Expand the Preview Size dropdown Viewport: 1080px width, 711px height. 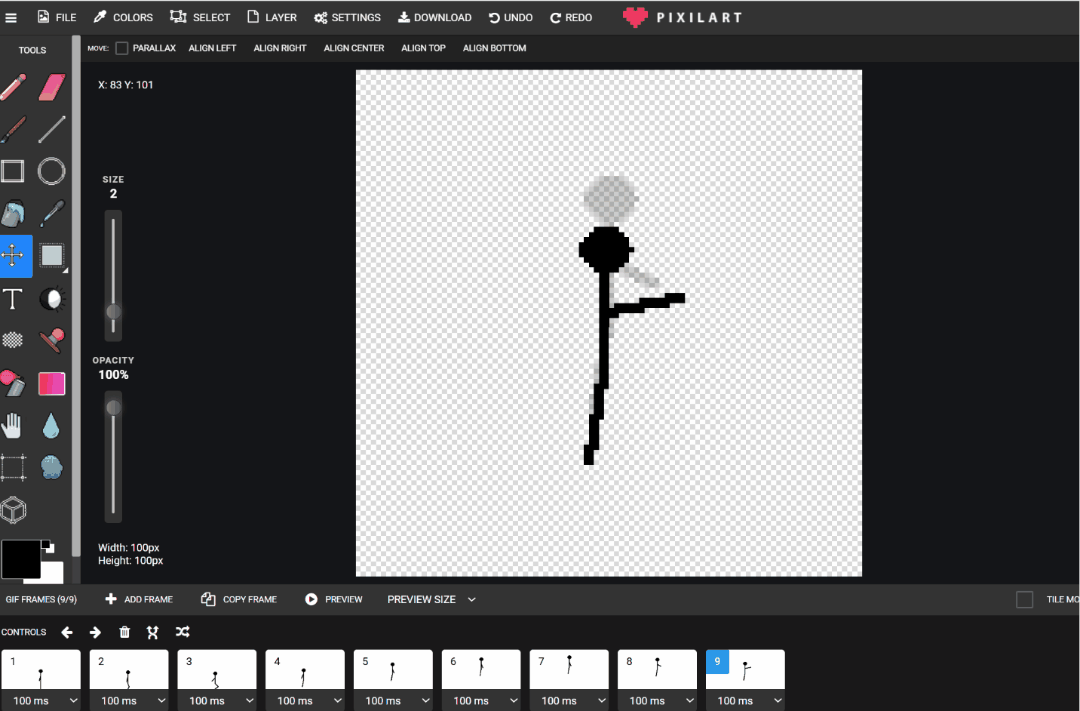431,599
